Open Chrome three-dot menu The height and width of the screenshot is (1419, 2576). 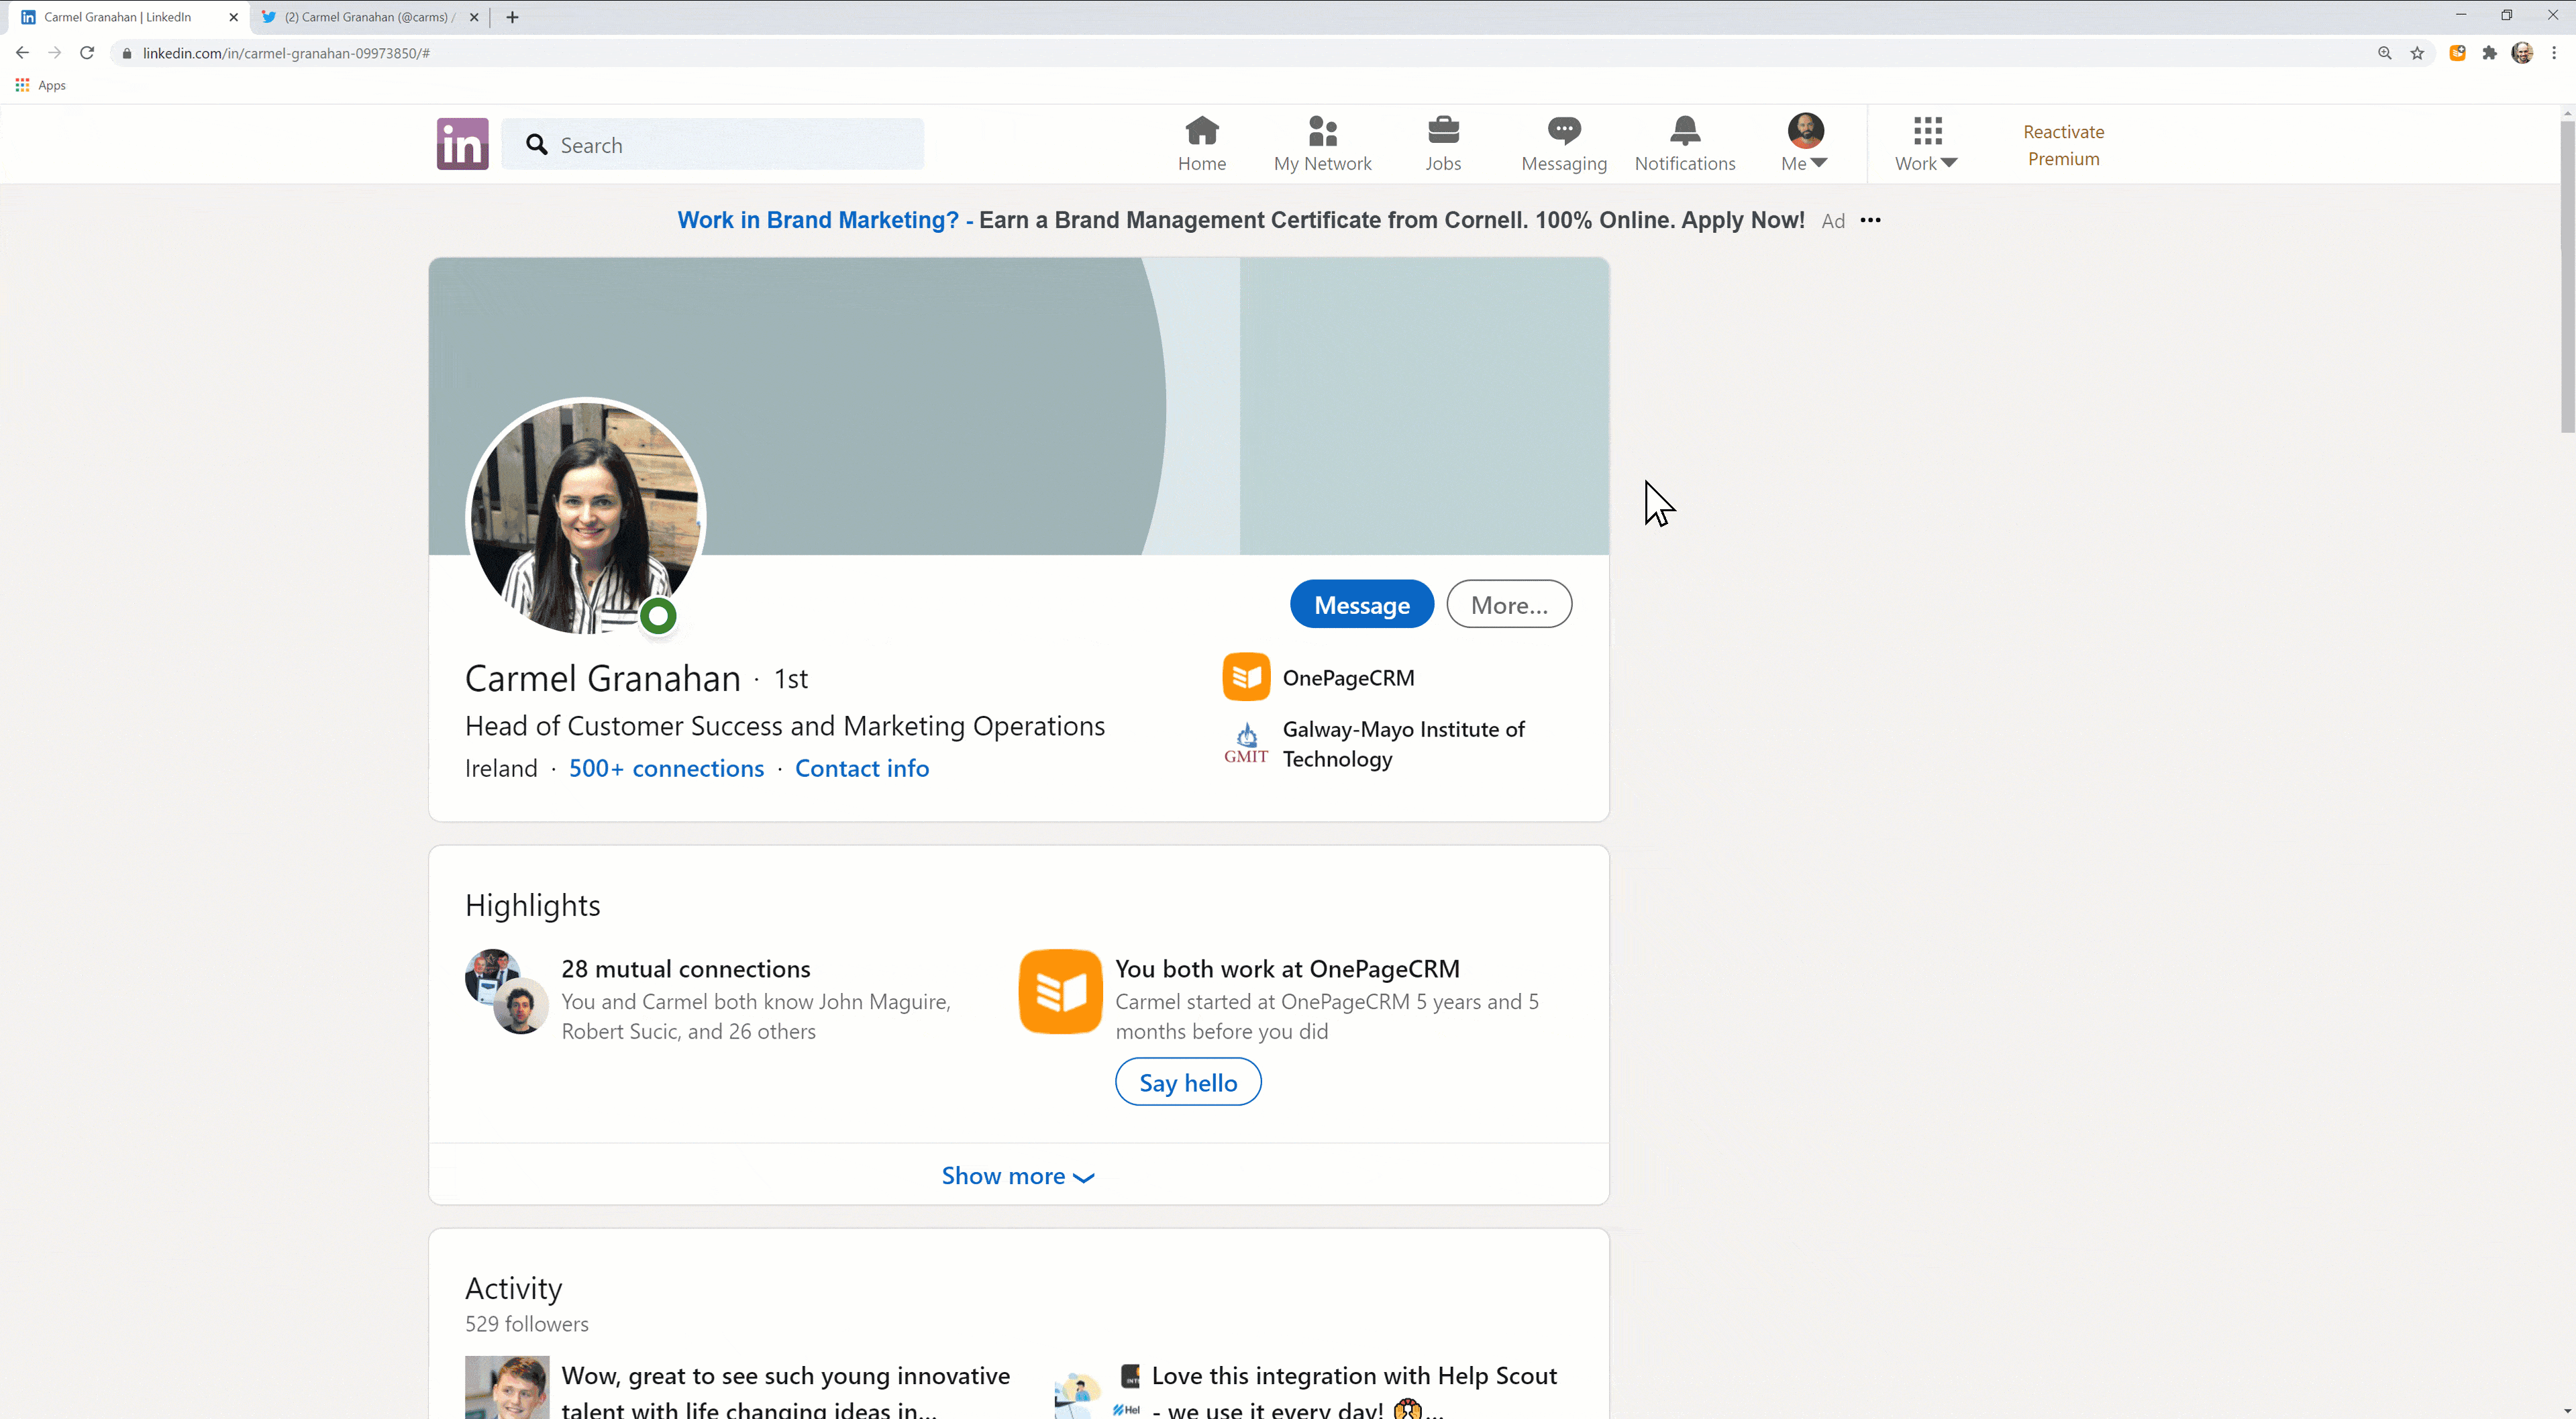coord(2554,53)
